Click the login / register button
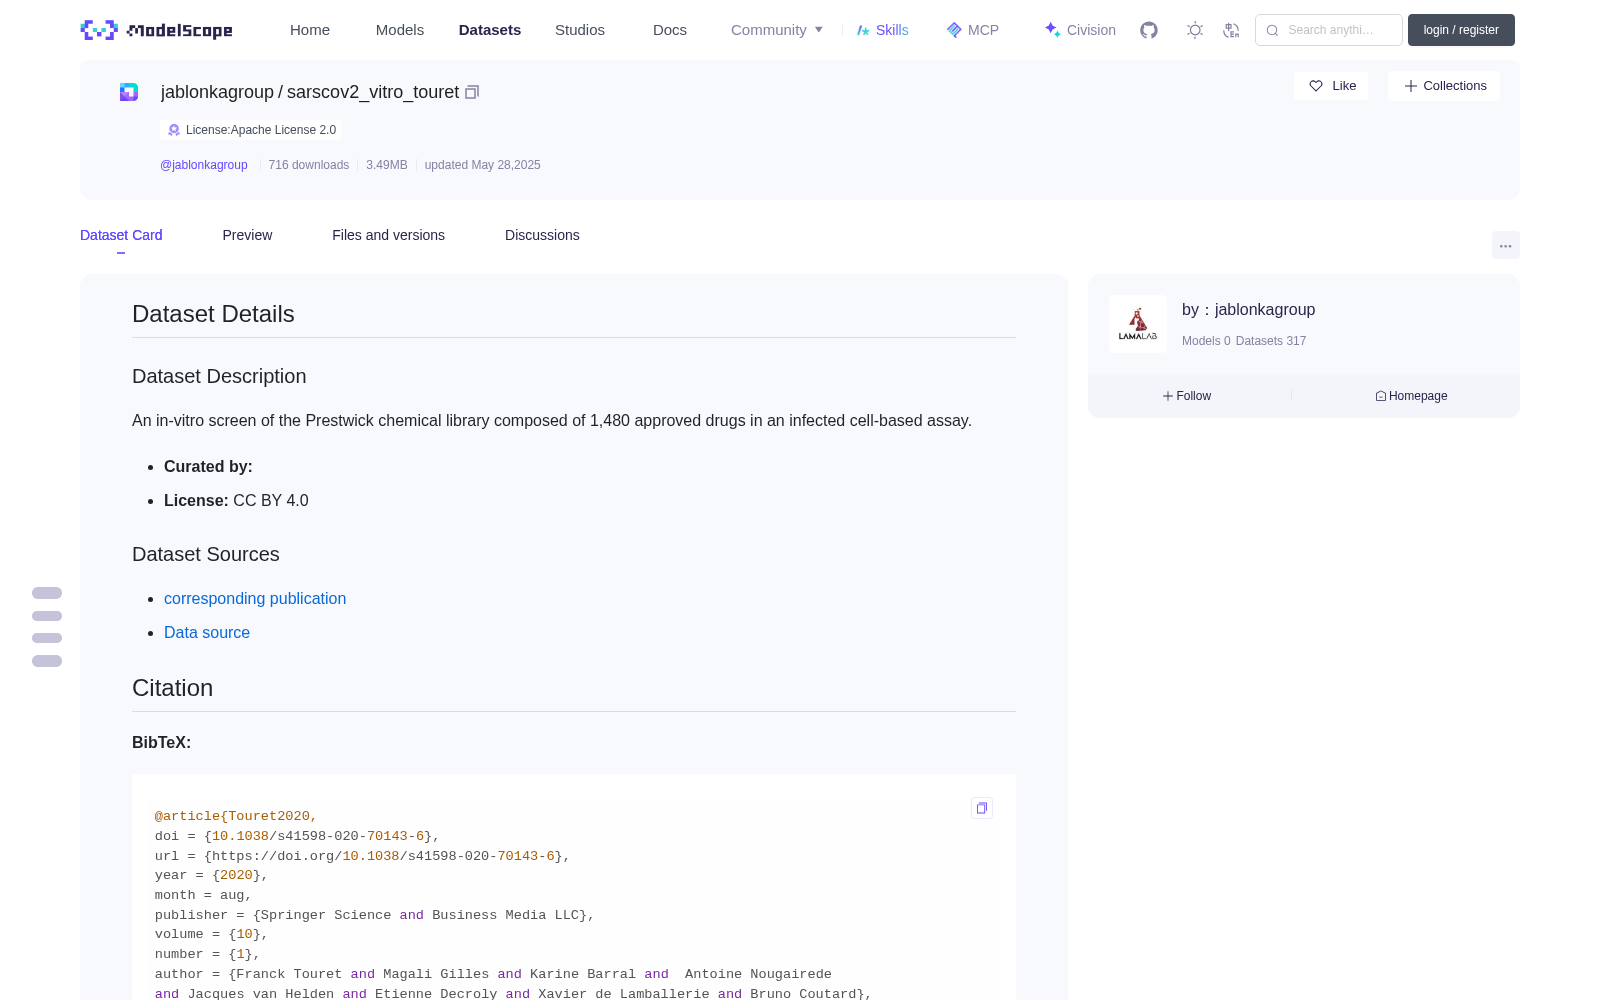1600x1000 pixels. [x=1461, y=30]
